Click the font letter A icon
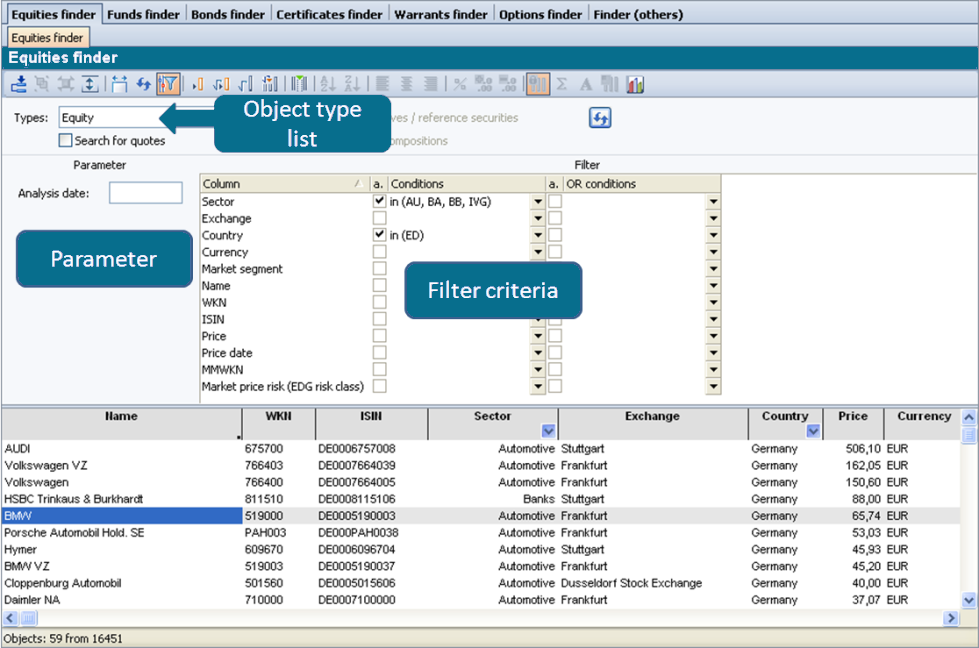This screenshot has width=979, height=648. [586, 85]
